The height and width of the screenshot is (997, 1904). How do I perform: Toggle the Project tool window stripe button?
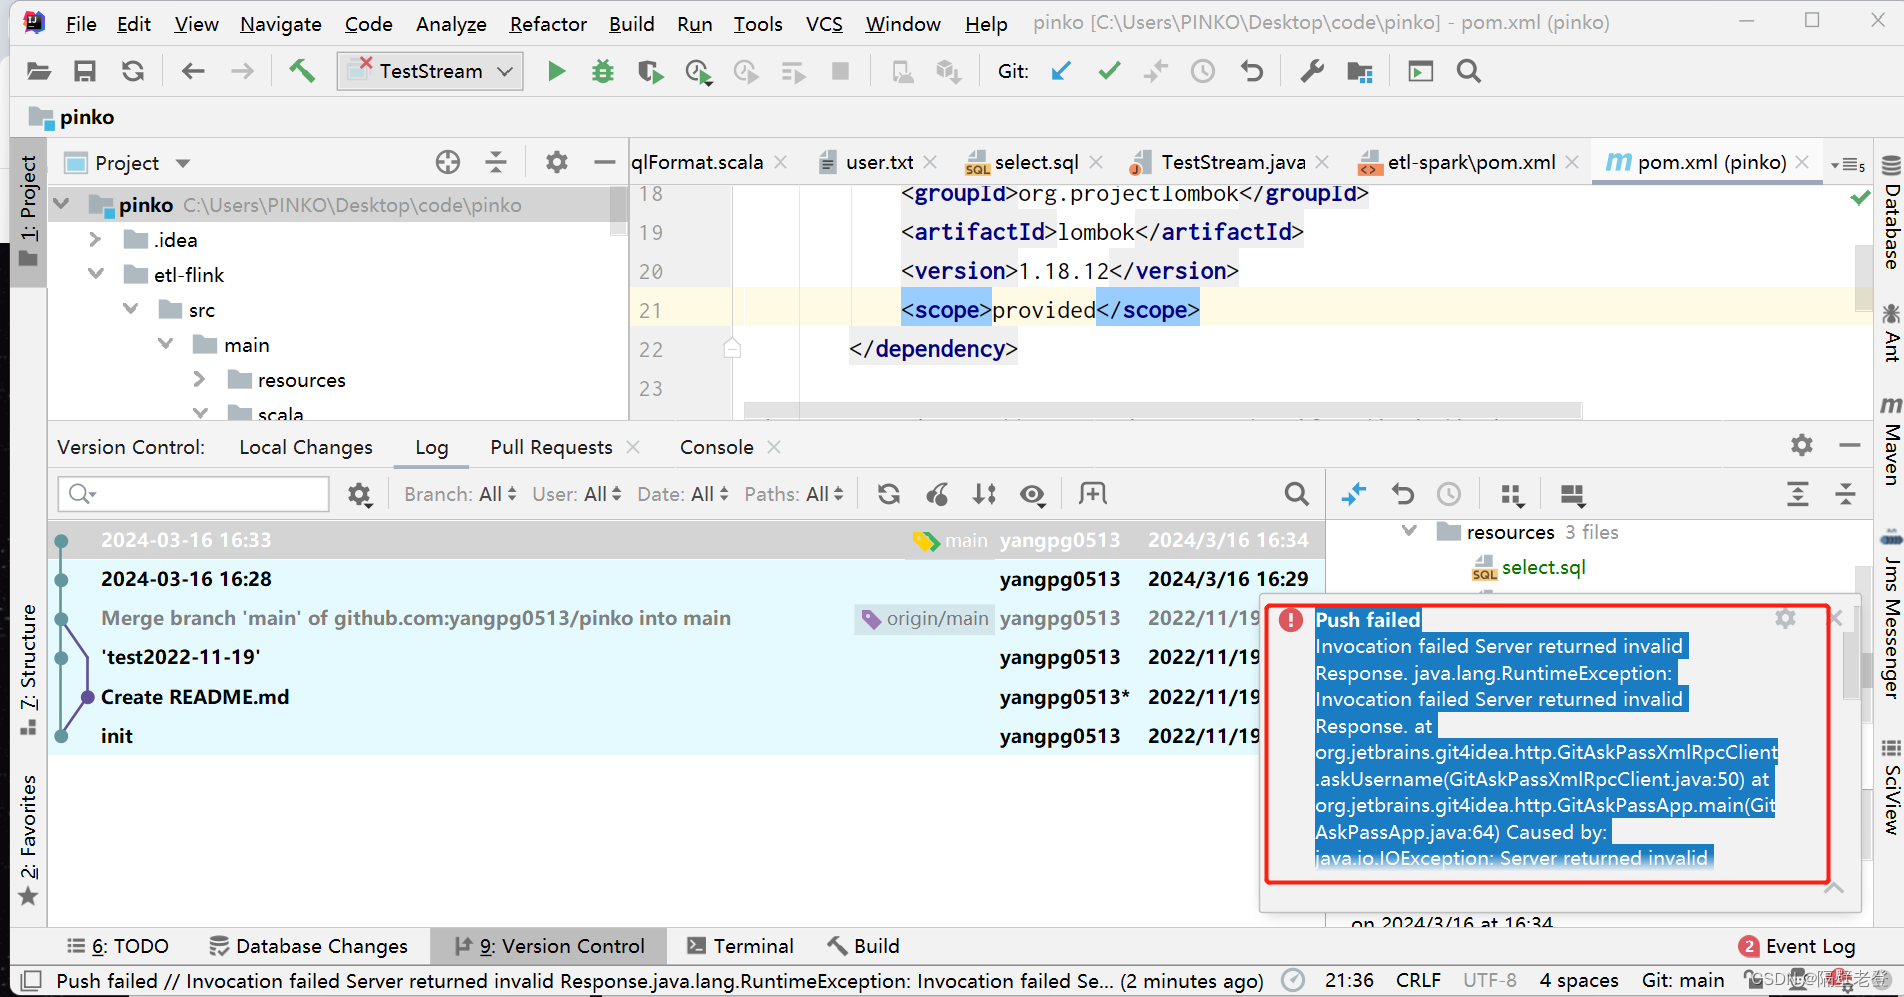pyautogui.click(x=28, y=211)
